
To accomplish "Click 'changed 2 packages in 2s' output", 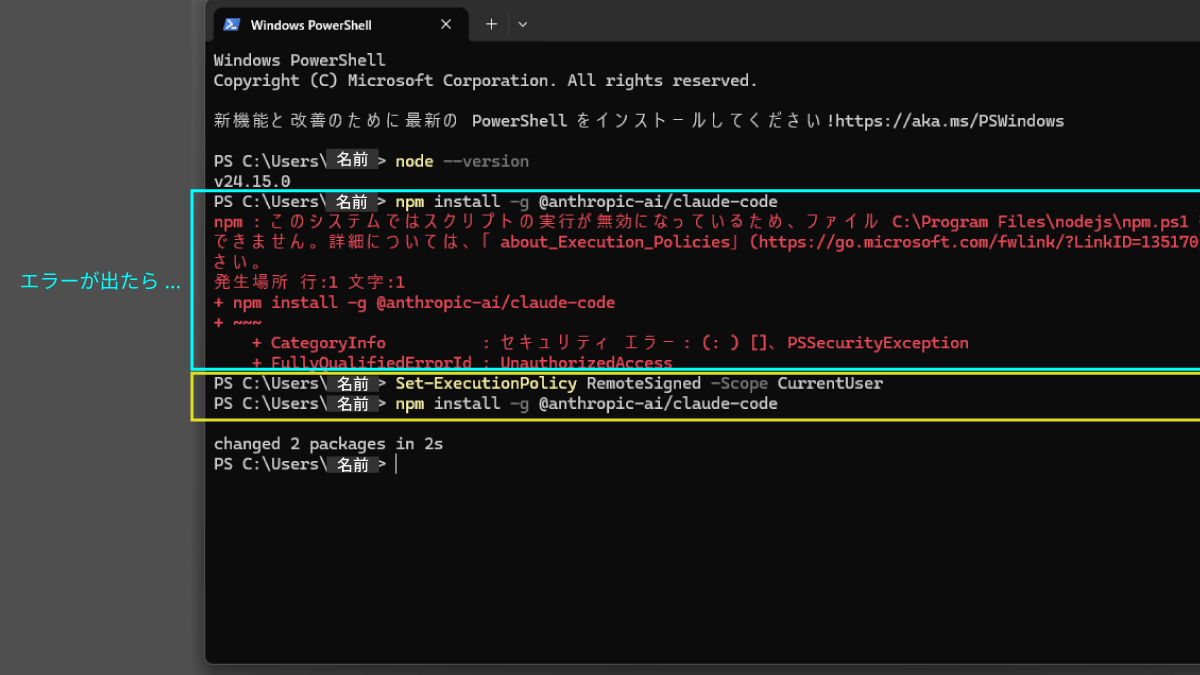I will coord(328,443).
